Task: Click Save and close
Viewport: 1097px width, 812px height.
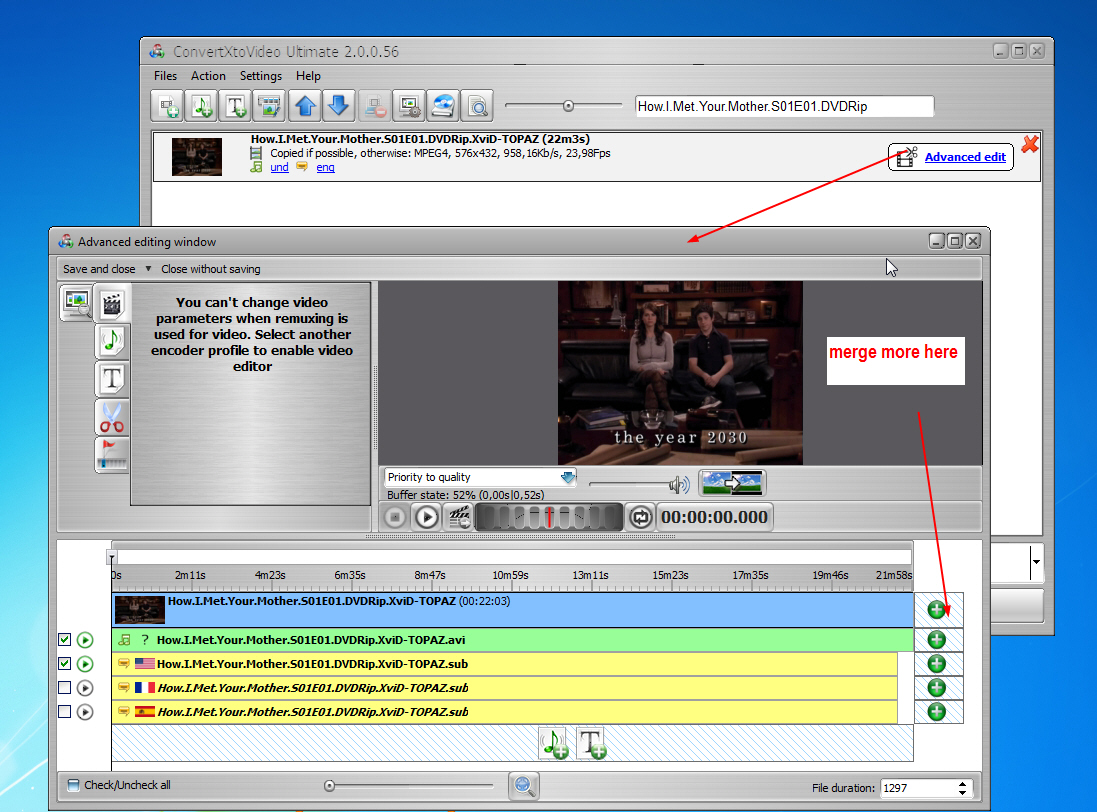Action: 99,269
